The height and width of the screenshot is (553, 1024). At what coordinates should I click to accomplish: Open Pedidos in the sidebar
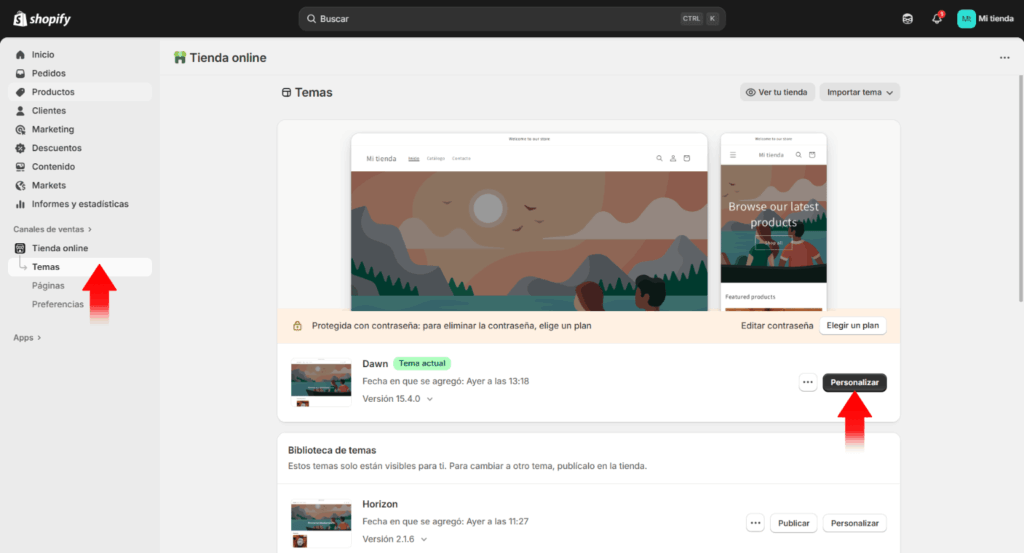point(48,73)
